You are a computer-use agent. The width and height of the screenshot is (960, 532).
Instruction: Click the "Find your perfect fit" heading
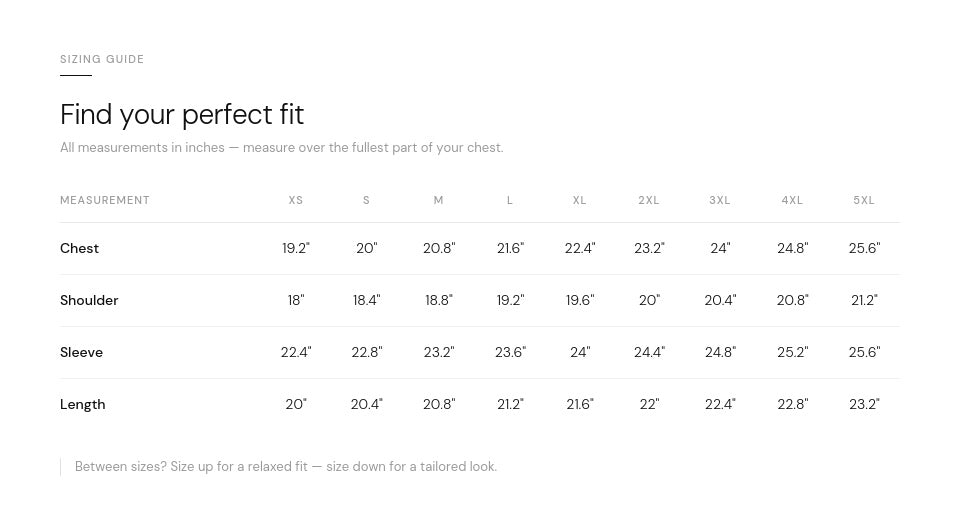point(182,115)
